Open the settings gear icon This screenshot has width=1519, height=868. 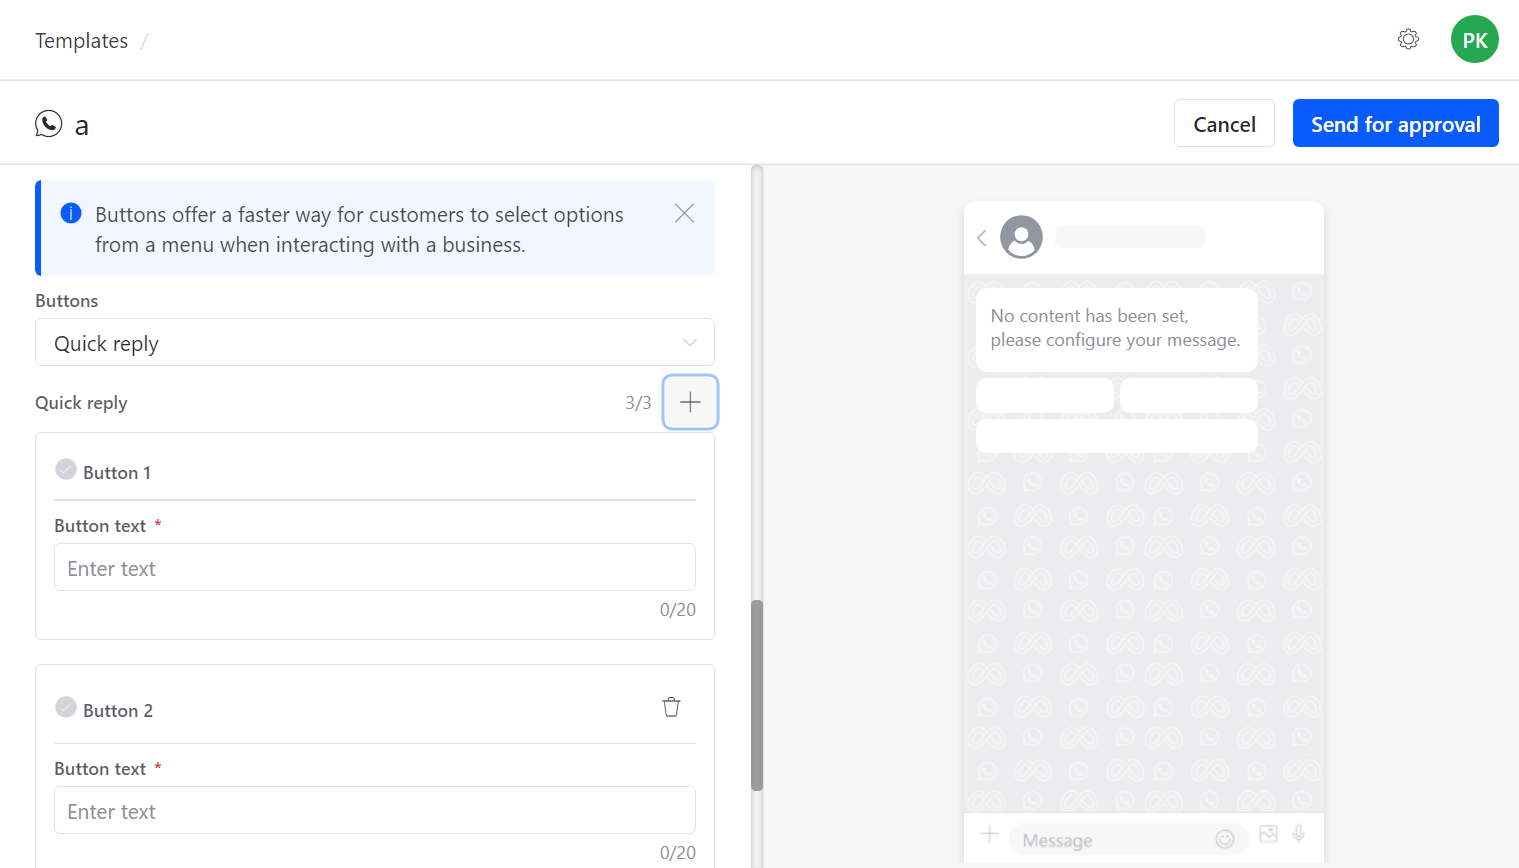pos(1408,39)
